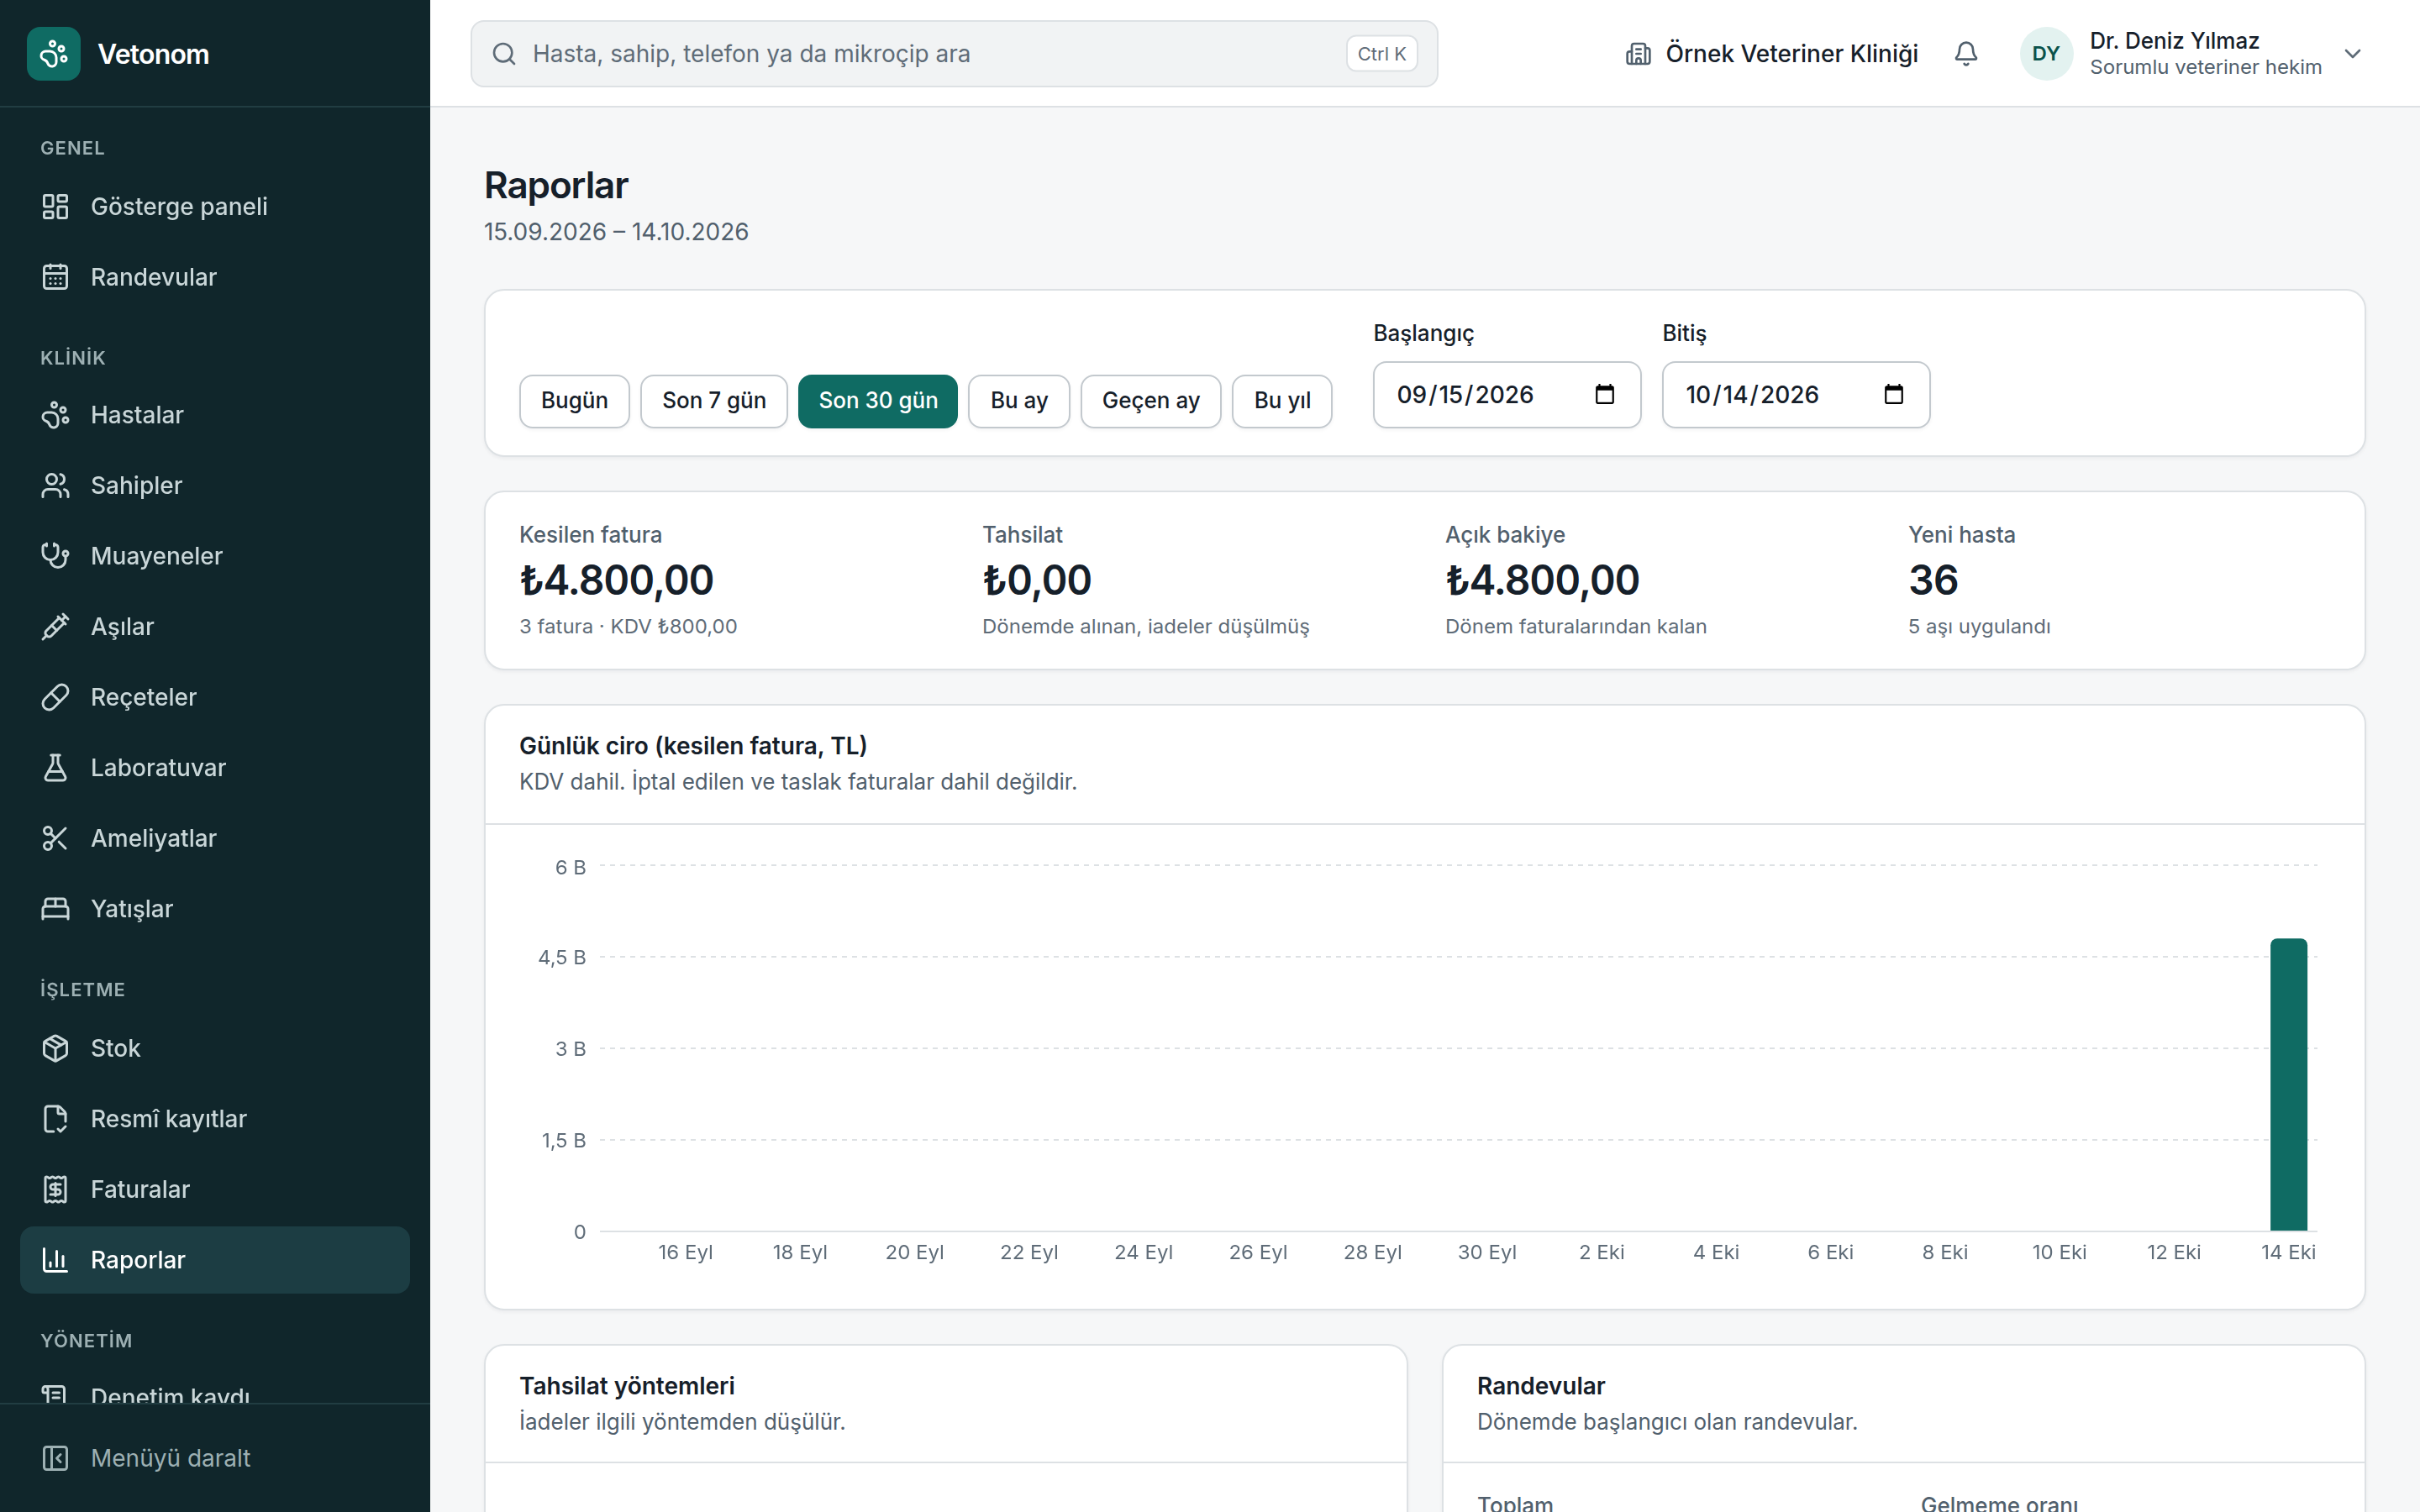Go to Hastalar paw icon

tap(55, 415)
